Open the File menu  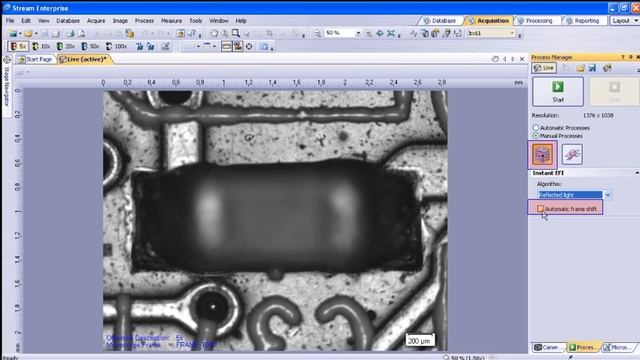(10, 20)
